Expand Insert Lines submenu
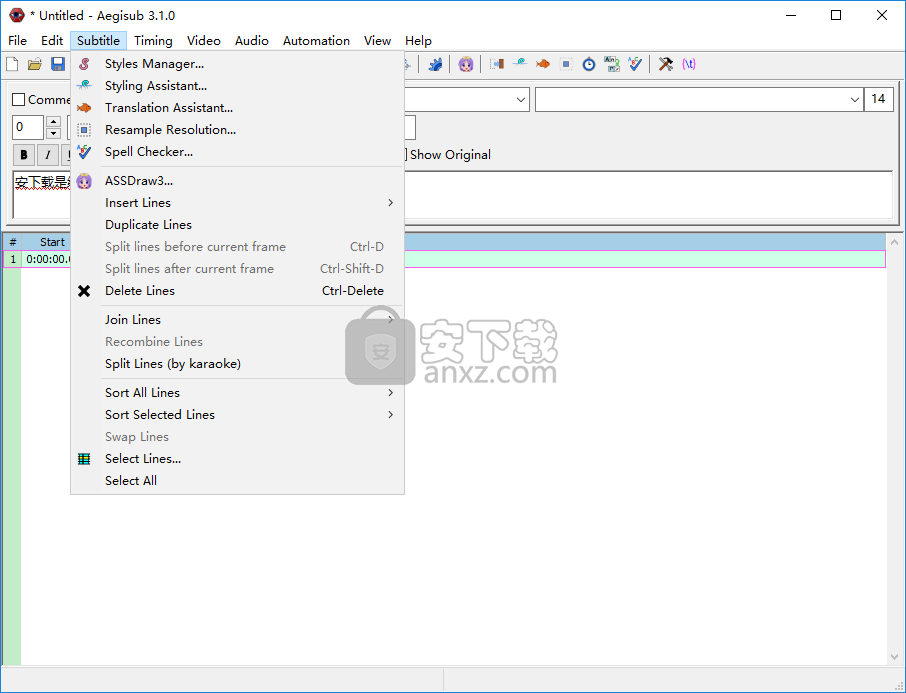This screenshot has width=906, height=693. (237, 203)
